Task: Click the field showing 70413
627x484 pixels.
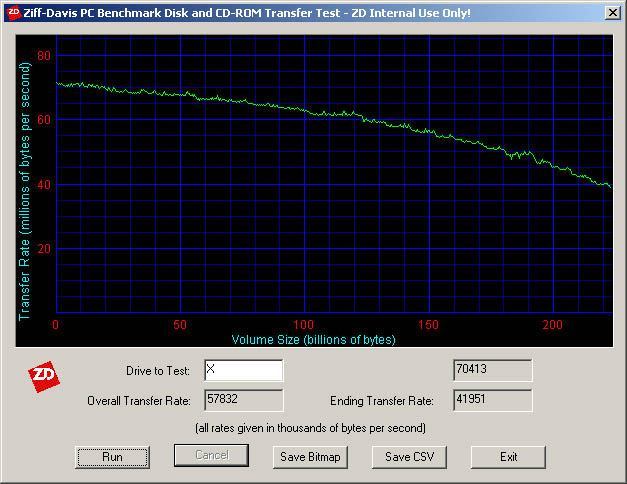Action: point(493,370)
